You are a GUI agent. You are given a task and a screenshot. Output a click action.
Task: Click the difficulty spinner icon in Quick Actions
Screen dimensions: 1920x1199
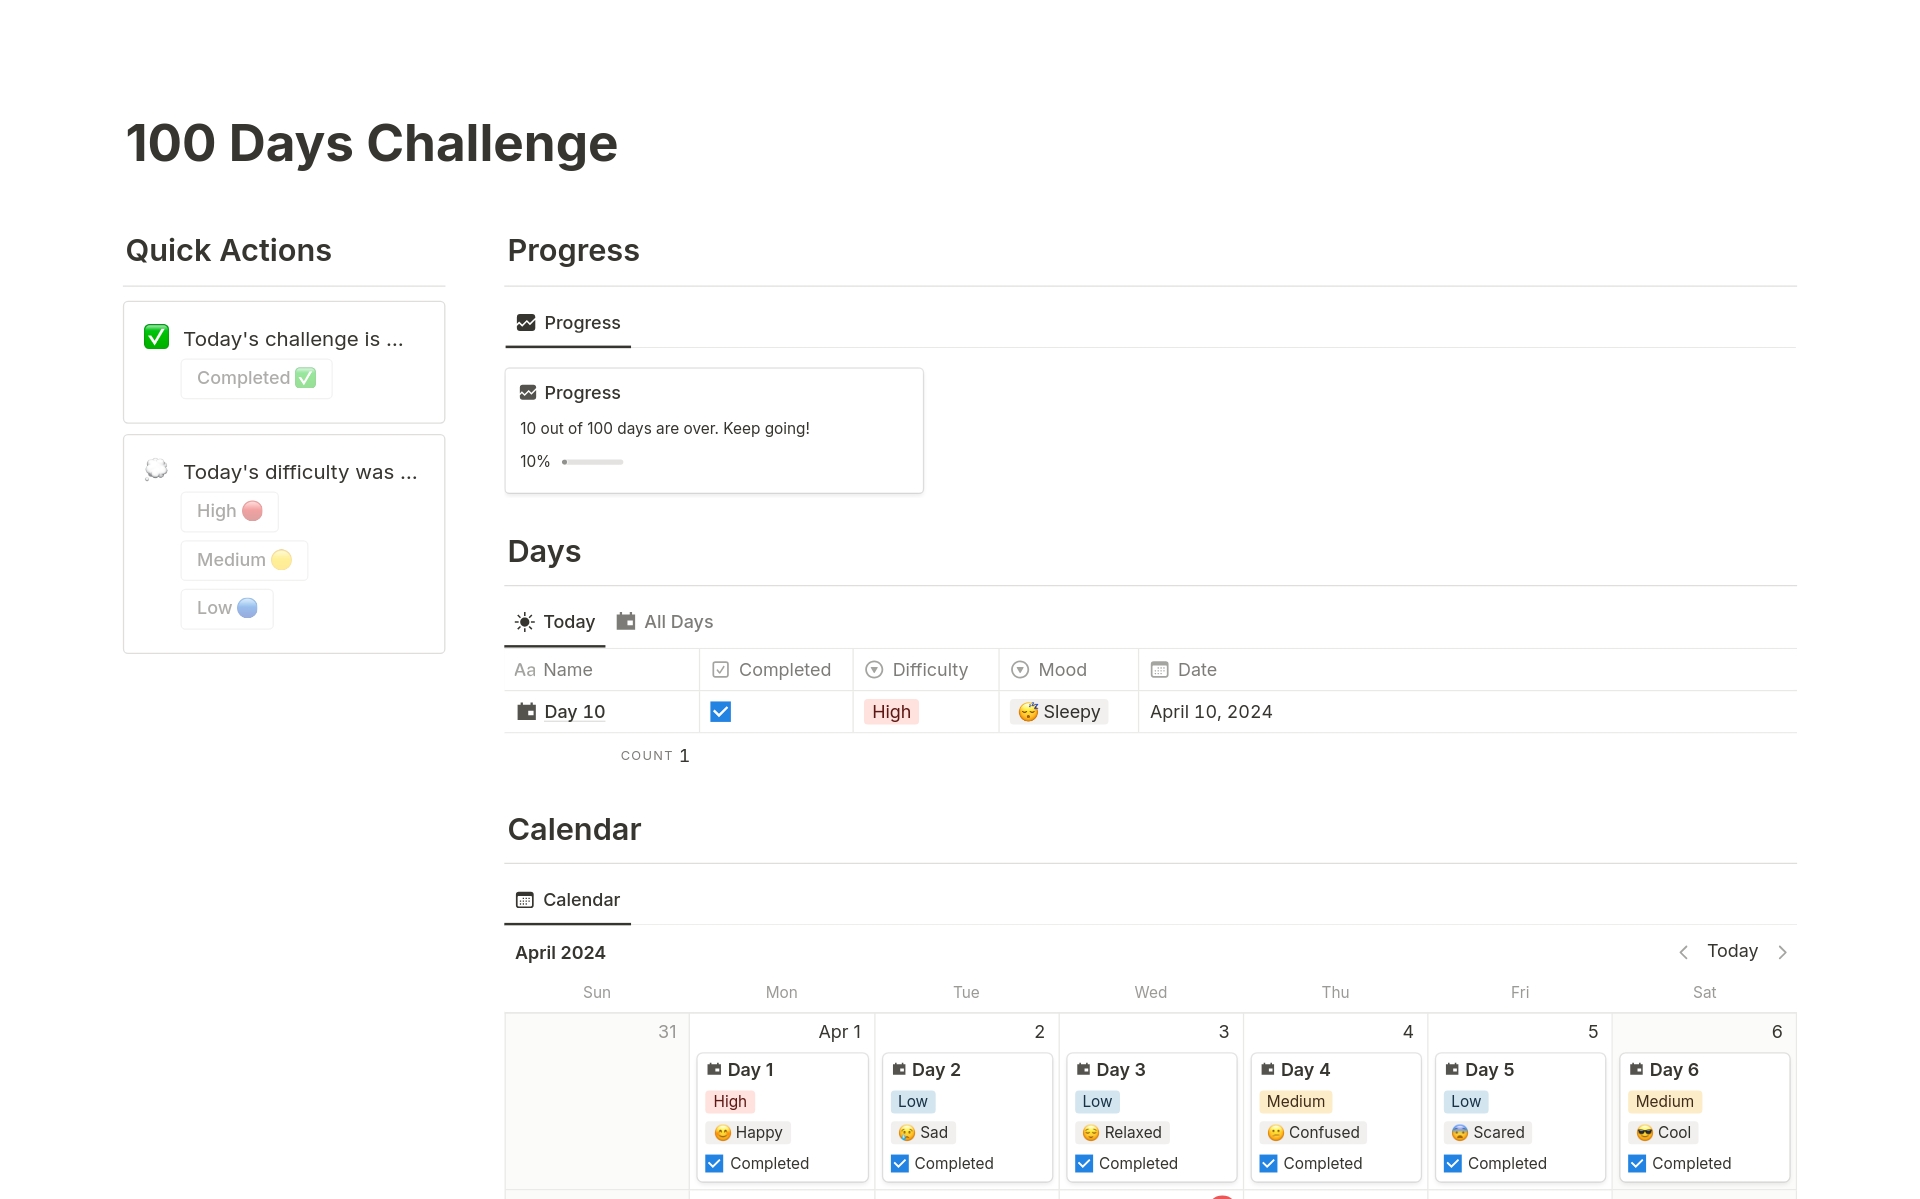157,471
